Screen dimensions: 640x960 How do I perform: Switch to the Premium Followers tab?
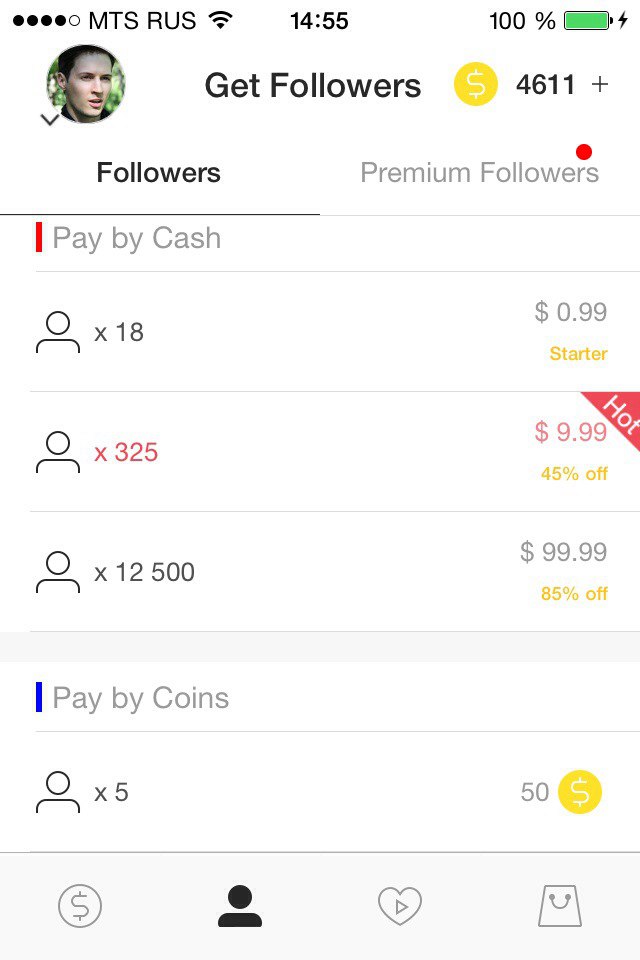pos(479,173)
